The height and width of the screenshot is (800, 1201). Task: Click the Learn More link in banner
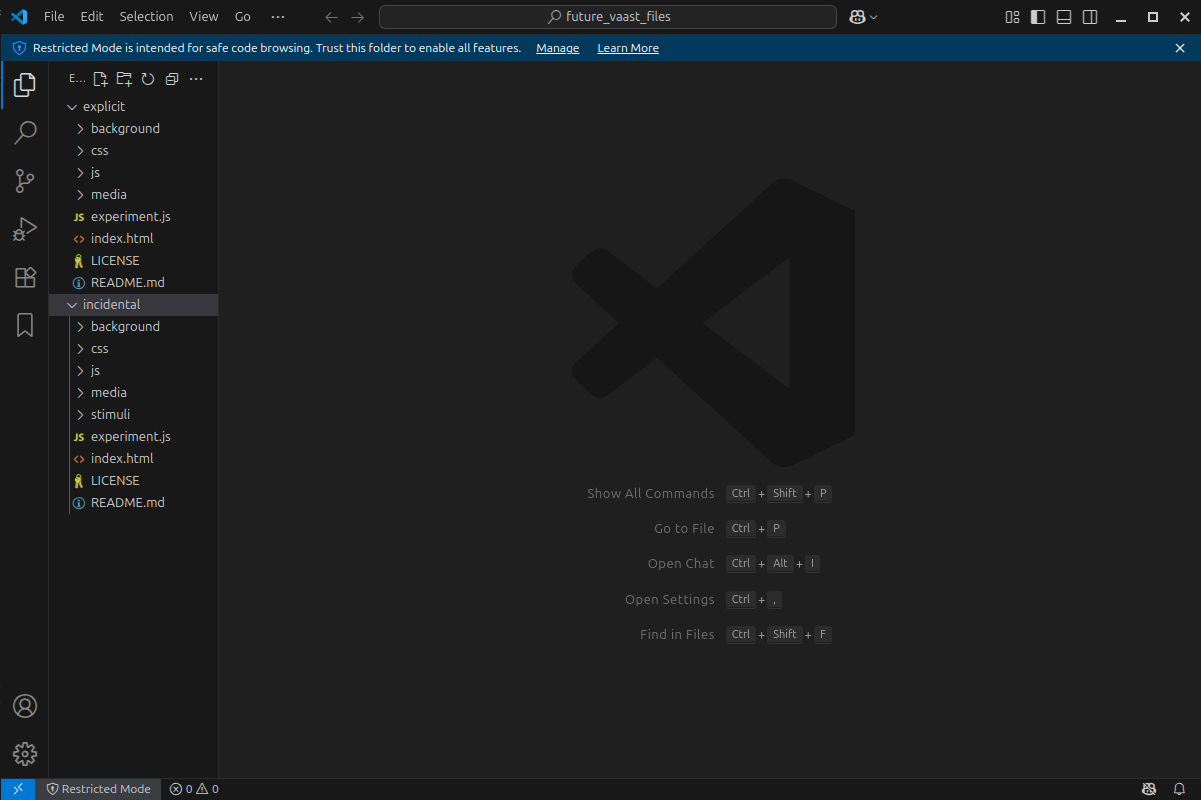click(x=628, y=48)
